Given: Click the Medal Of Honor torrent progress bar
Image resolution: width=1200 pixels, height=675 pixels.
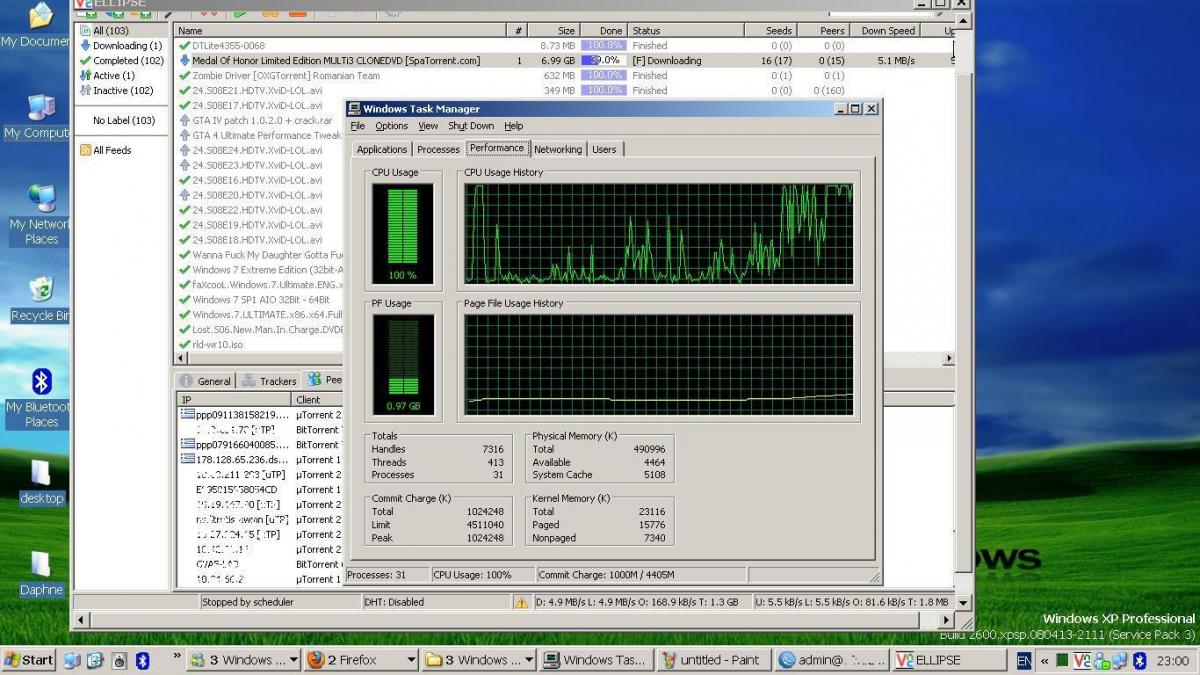Looking at the screenshot, I should pyautogui.click(x=604, y=61).
